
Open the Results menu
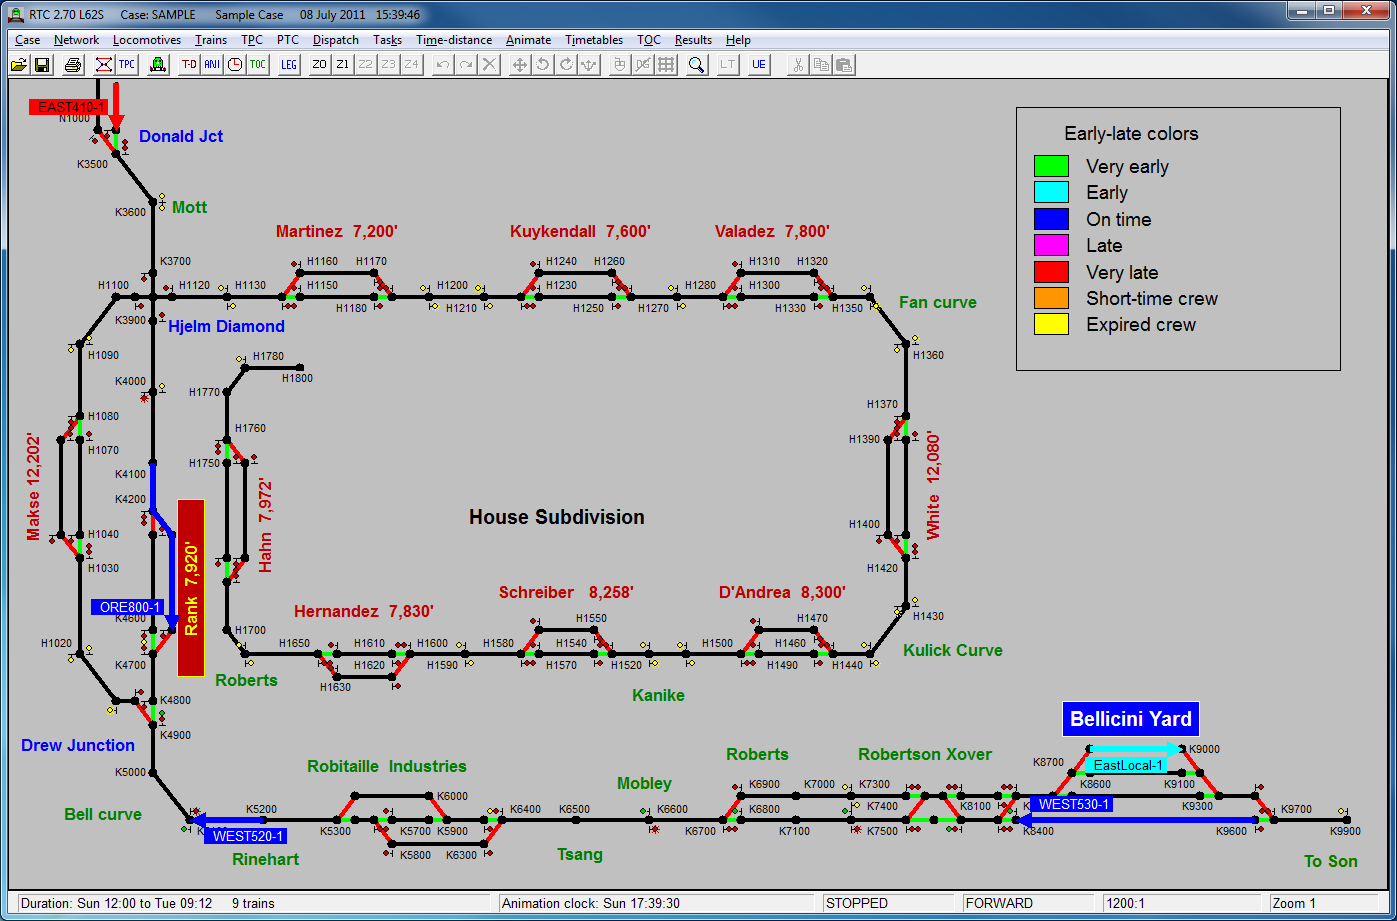(x=693, y=40)
